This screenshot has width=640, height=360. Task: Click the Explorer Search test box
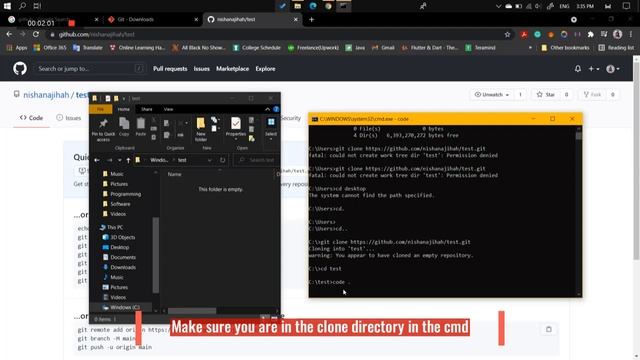point(257,160)
